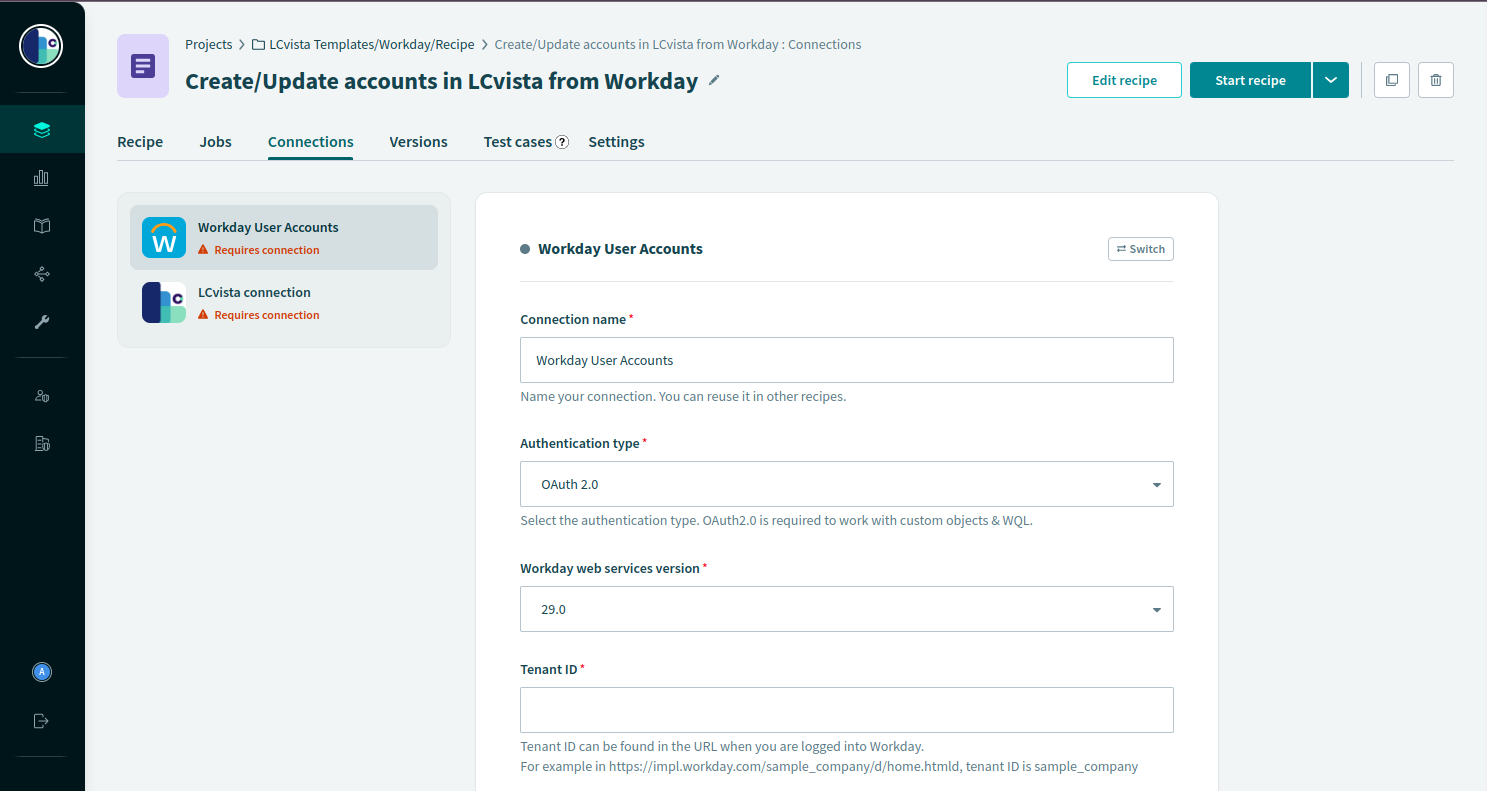Screen dimensions: 1487x791
Task: Open the community library book icon
Action: tap(41, 226)
